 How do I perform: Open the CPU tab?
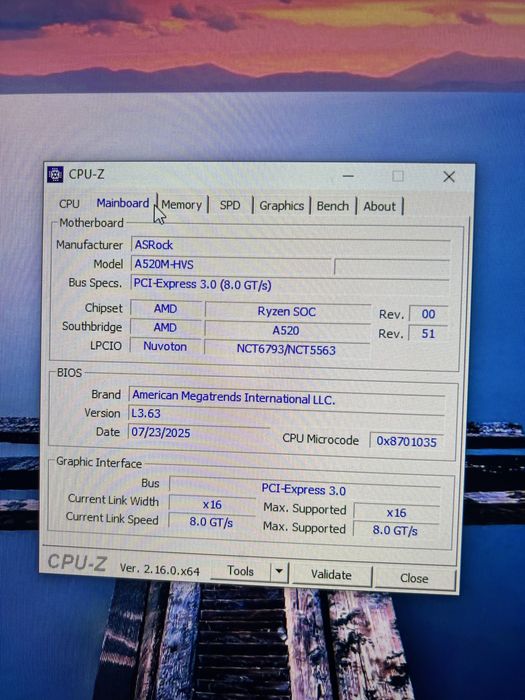pyautogui.click(x=69, y=204)
